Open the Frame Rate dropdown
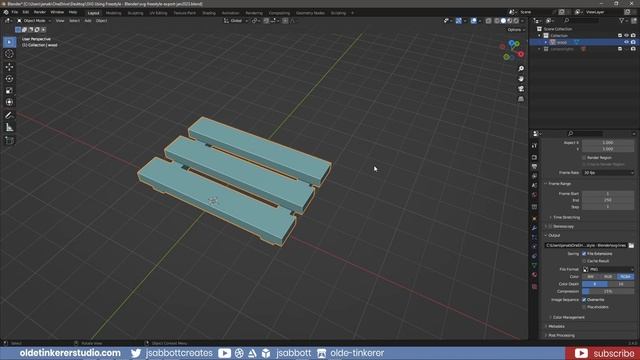This screenshot has height=360, width=640. pyautogui.click(x=608, y=173)
